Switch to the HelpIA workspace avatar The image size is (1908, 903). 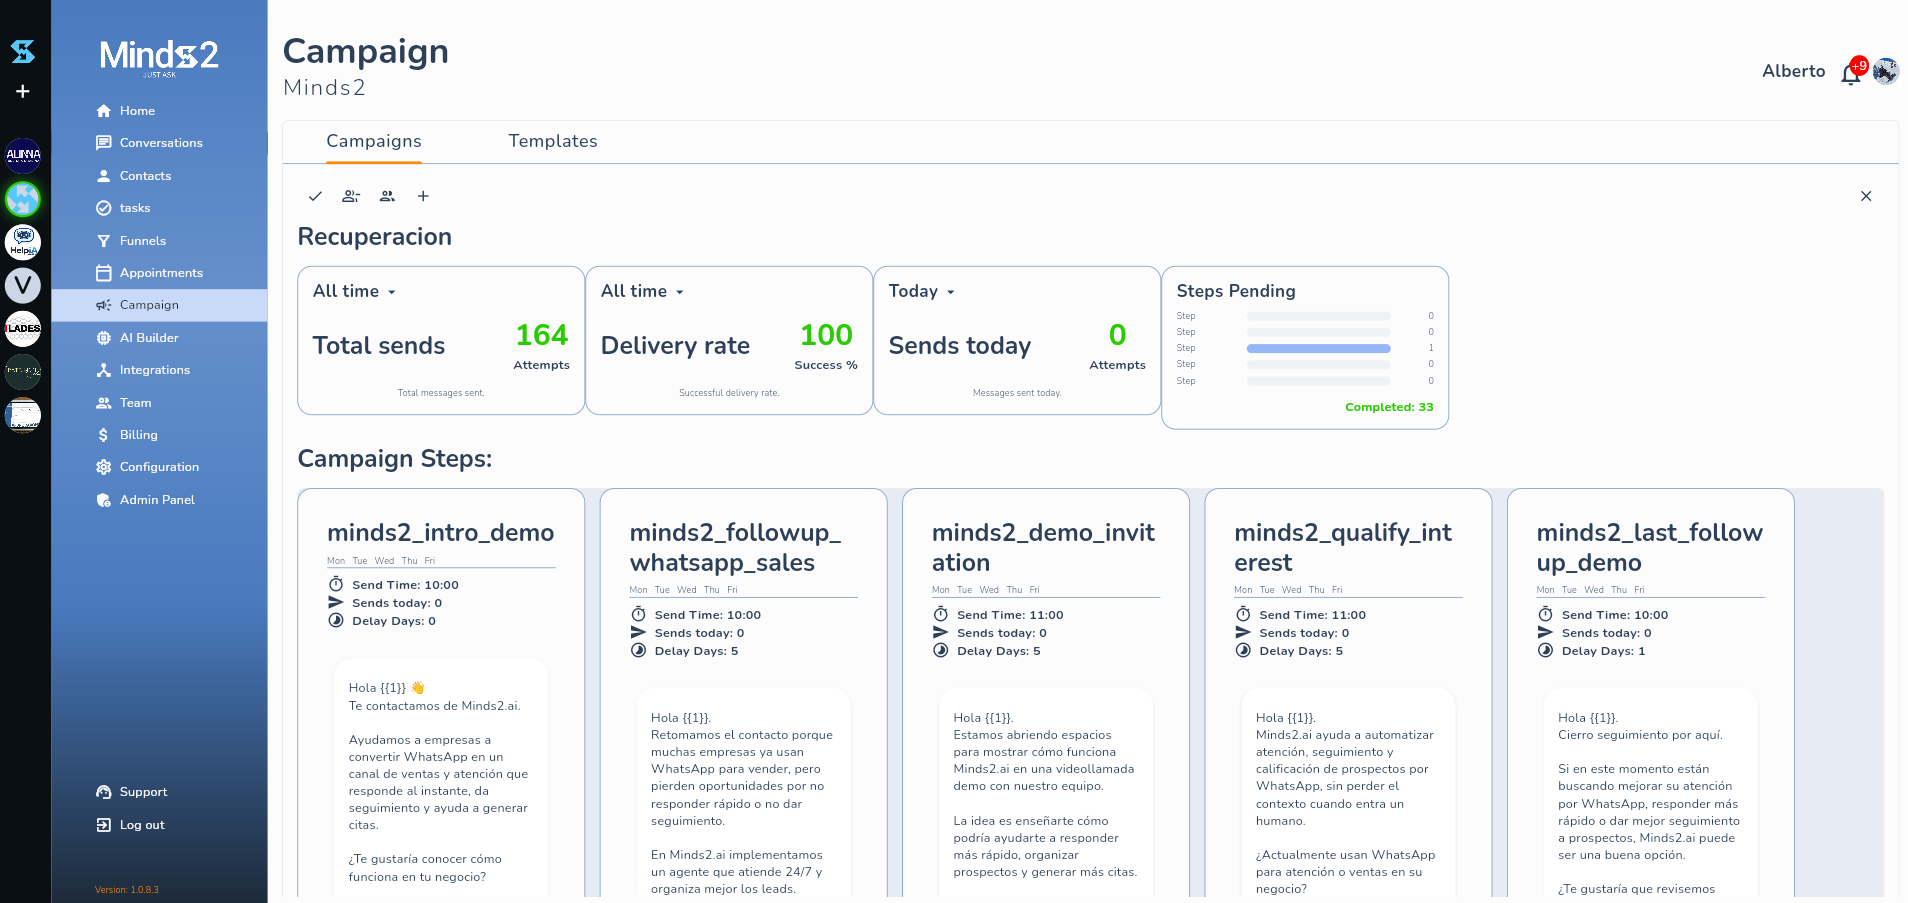pos(23,242)
